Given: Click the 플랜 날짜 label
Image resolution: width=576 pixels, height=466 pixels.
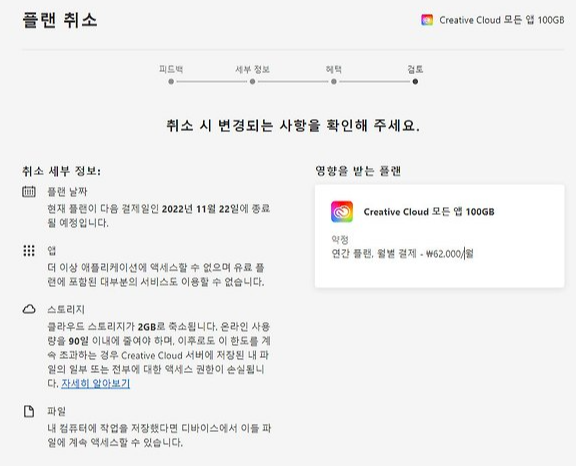Looking at the screenshot, I should (x=67, y=191).
